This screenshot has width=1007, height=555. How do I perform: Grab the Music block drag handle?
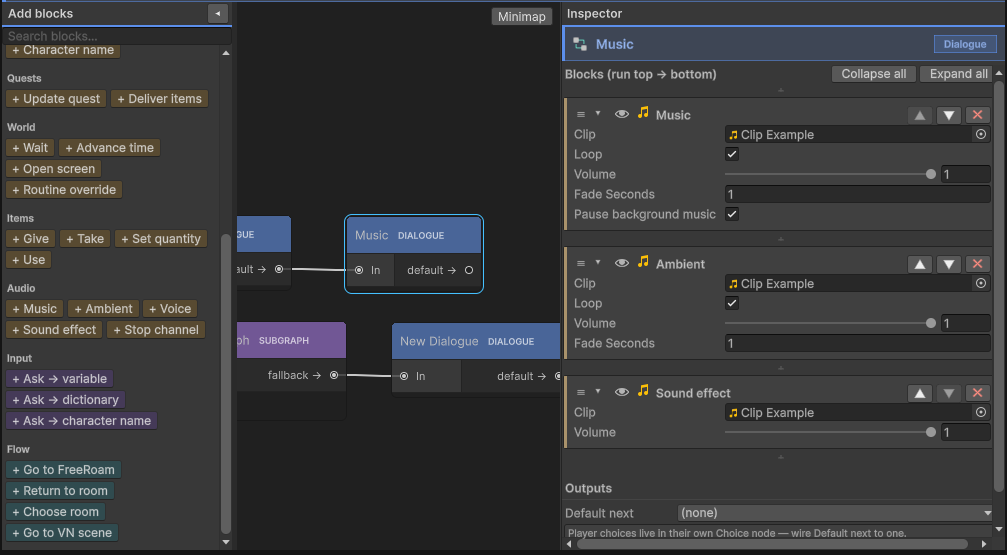[x=581, y=115]
